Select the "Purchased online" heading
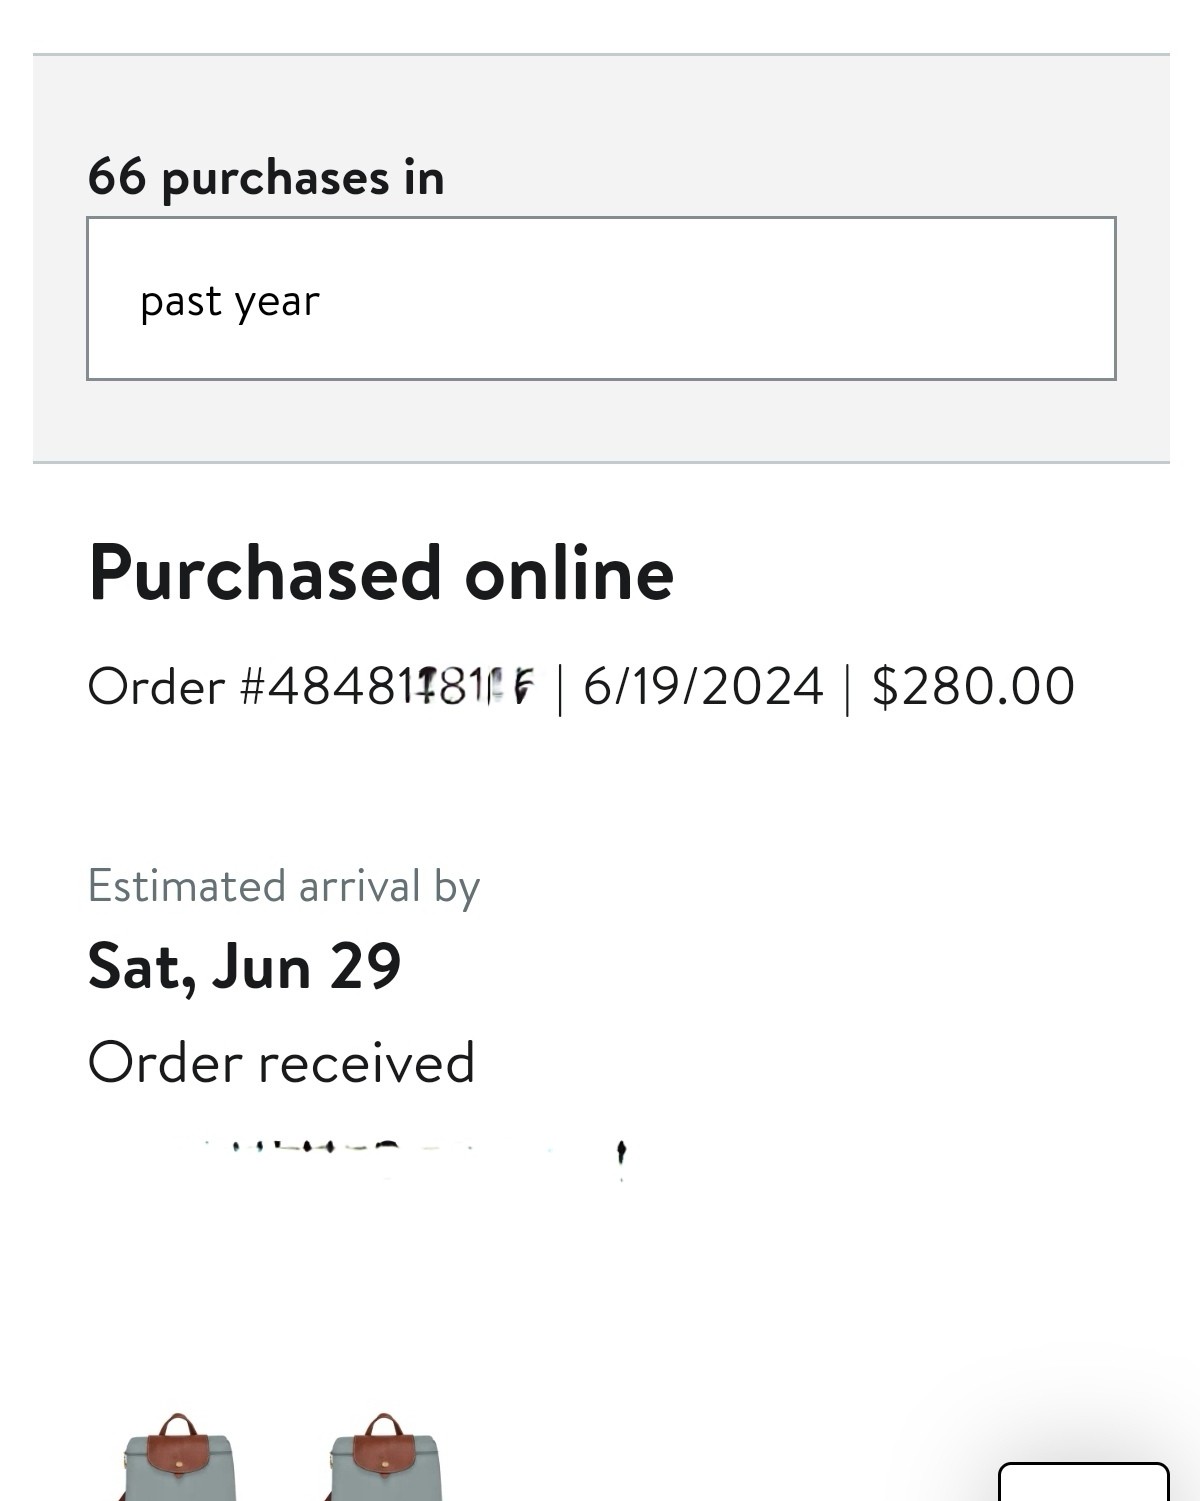The height and width of the screenshot is (1501, 1200). click(381, 573)
